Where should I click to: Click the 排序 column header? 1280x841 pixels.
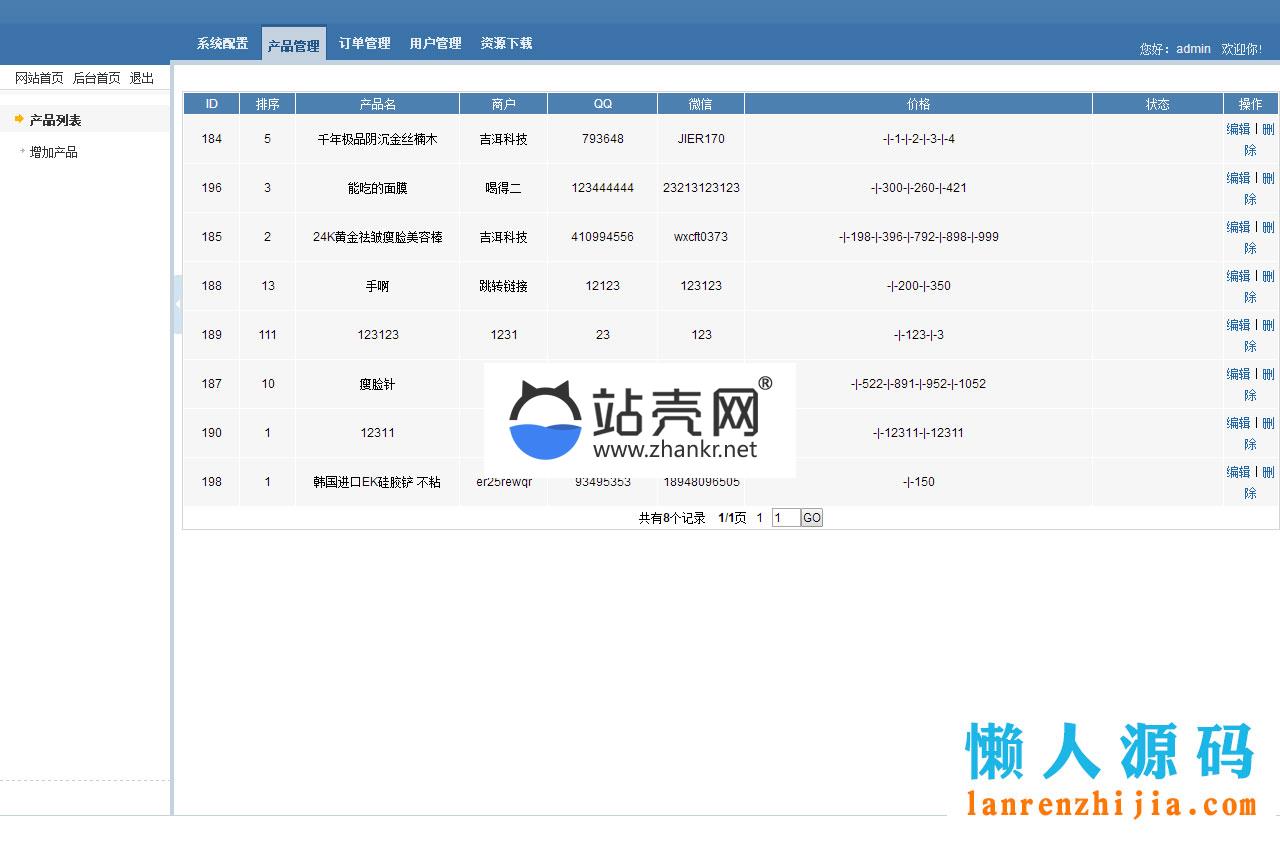[267, 104]
